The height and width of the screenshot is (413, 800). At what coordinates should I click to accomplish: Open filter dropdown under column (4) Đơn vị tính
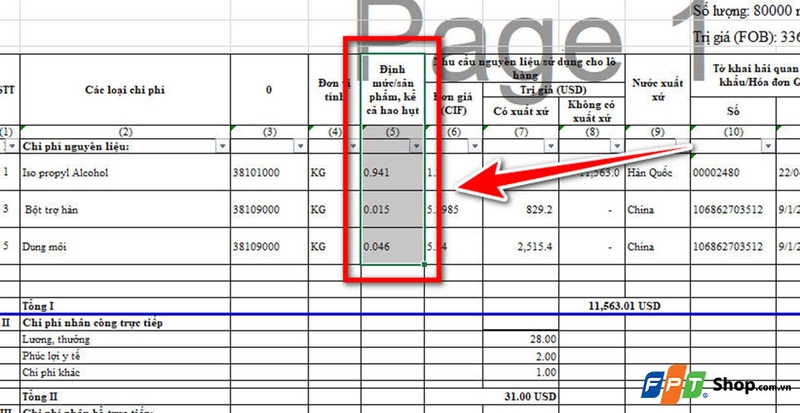click(x=354, y=147)
